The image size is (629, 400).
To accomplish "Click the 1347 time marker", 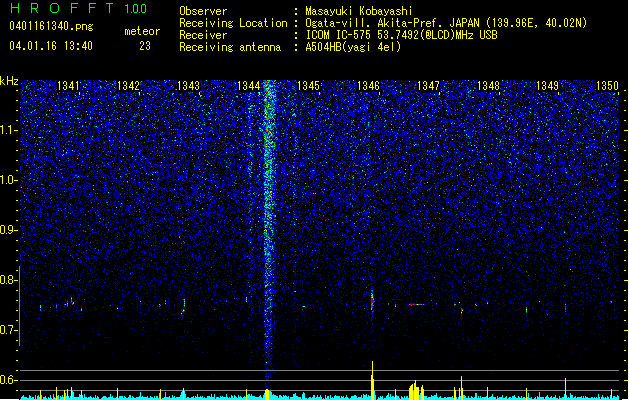I will [428, 86].
